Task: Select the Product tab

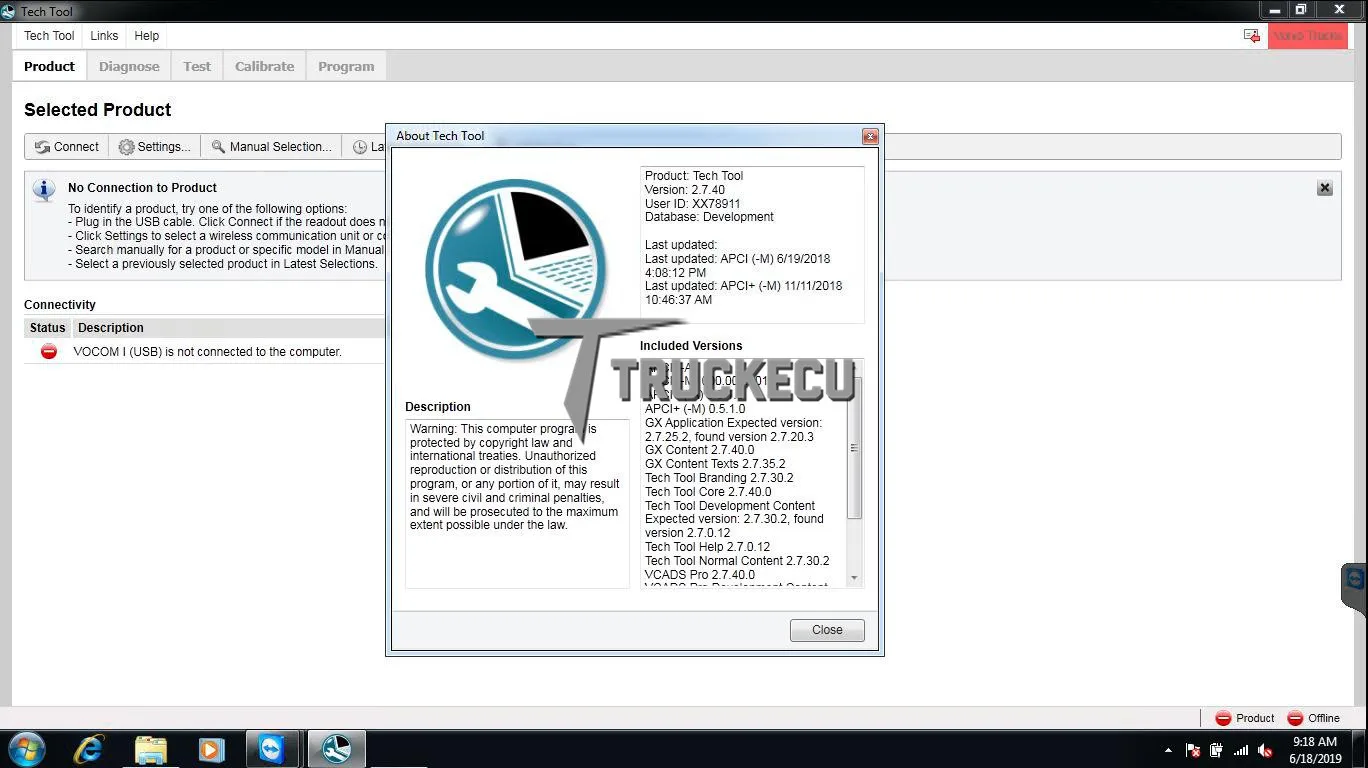Action: click(x=49, y=66)
